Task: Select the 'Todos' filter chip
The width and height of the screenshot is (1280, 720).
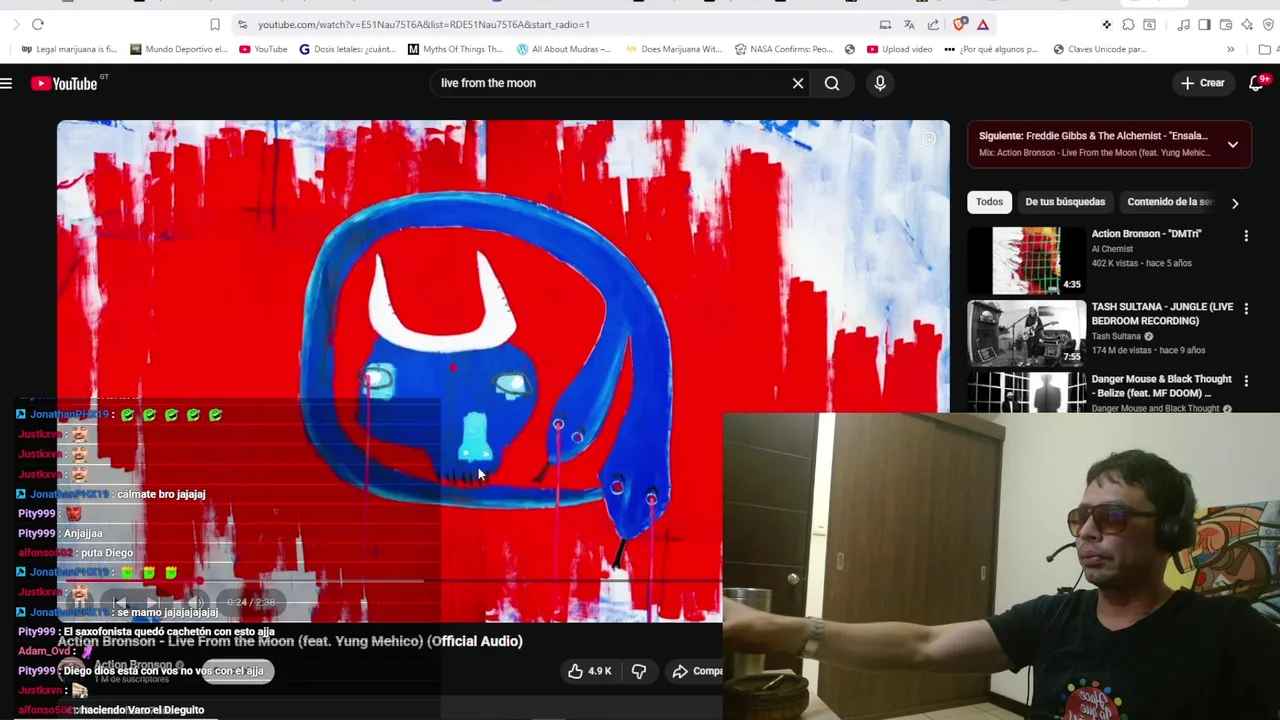Action: pyautogui.click(x=989, y=202)
